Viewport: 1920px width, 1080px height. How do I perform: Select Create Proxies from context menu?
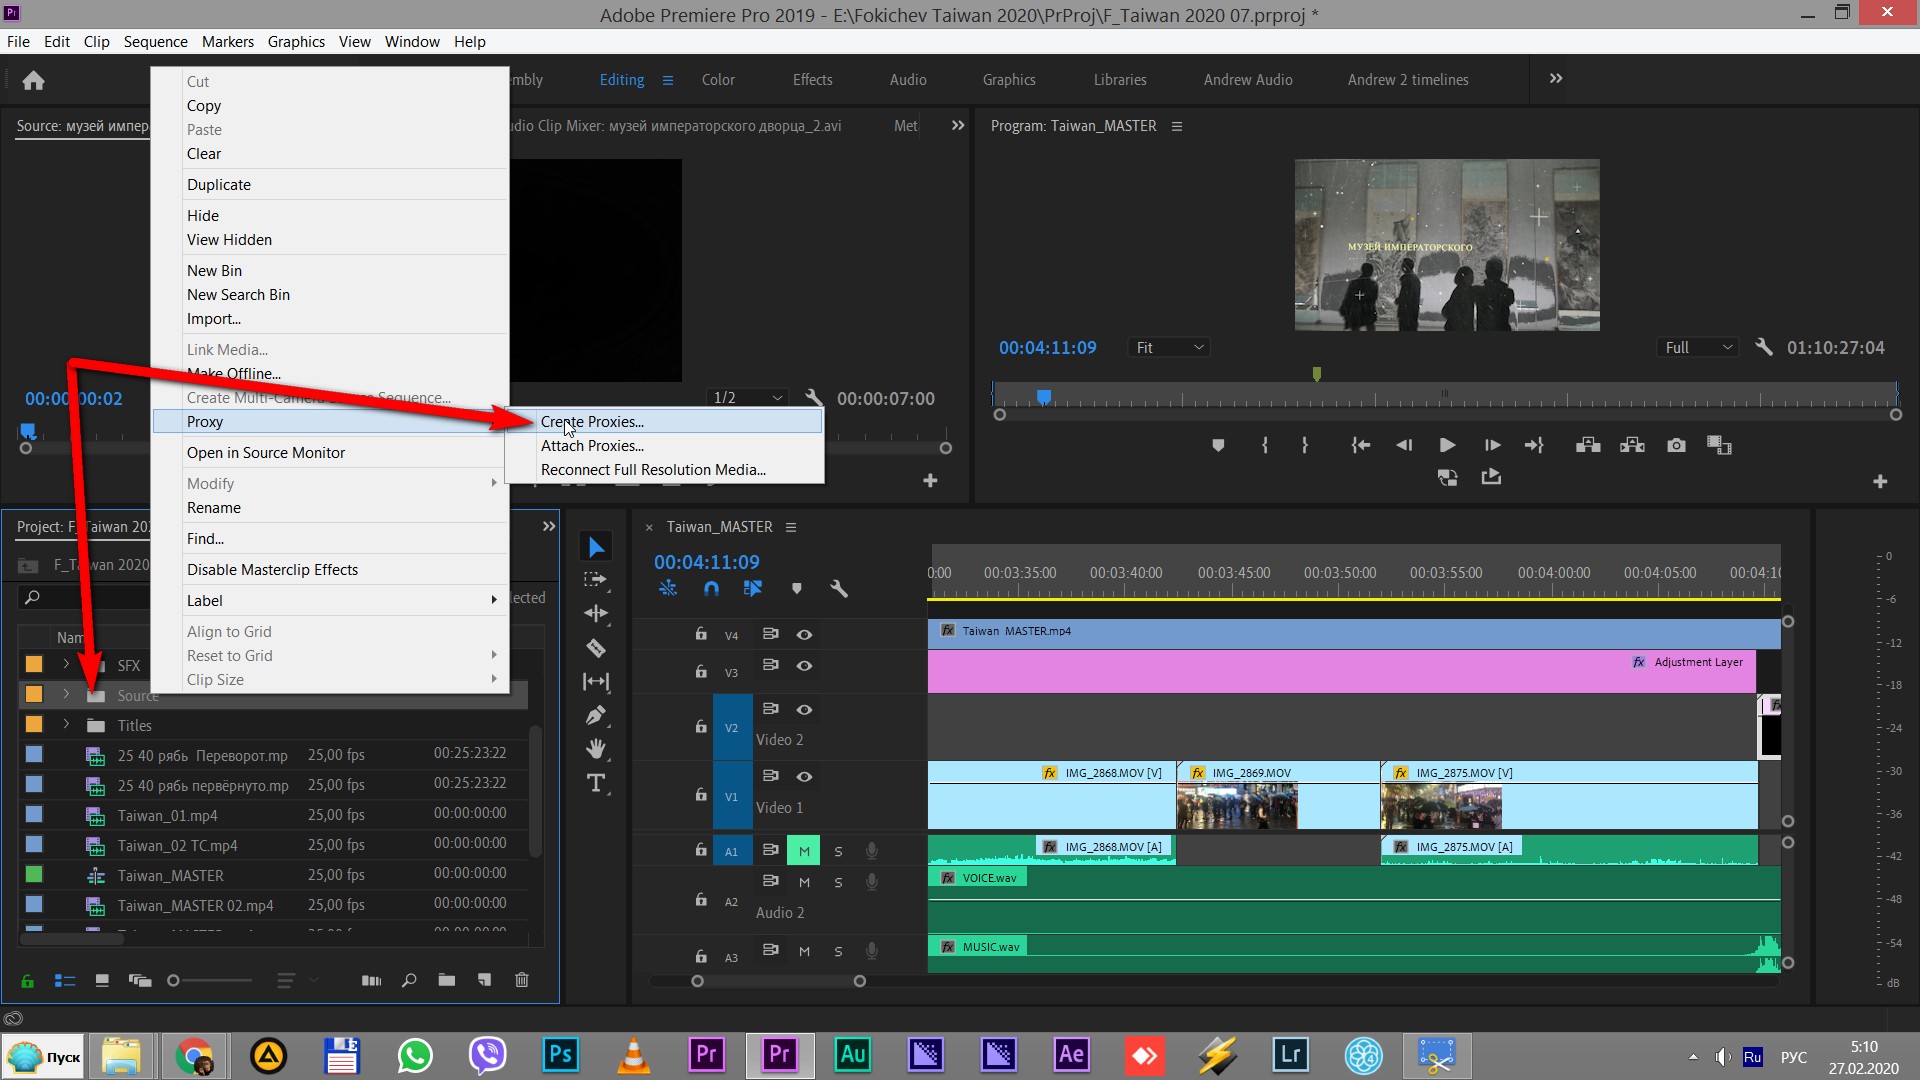592,421
